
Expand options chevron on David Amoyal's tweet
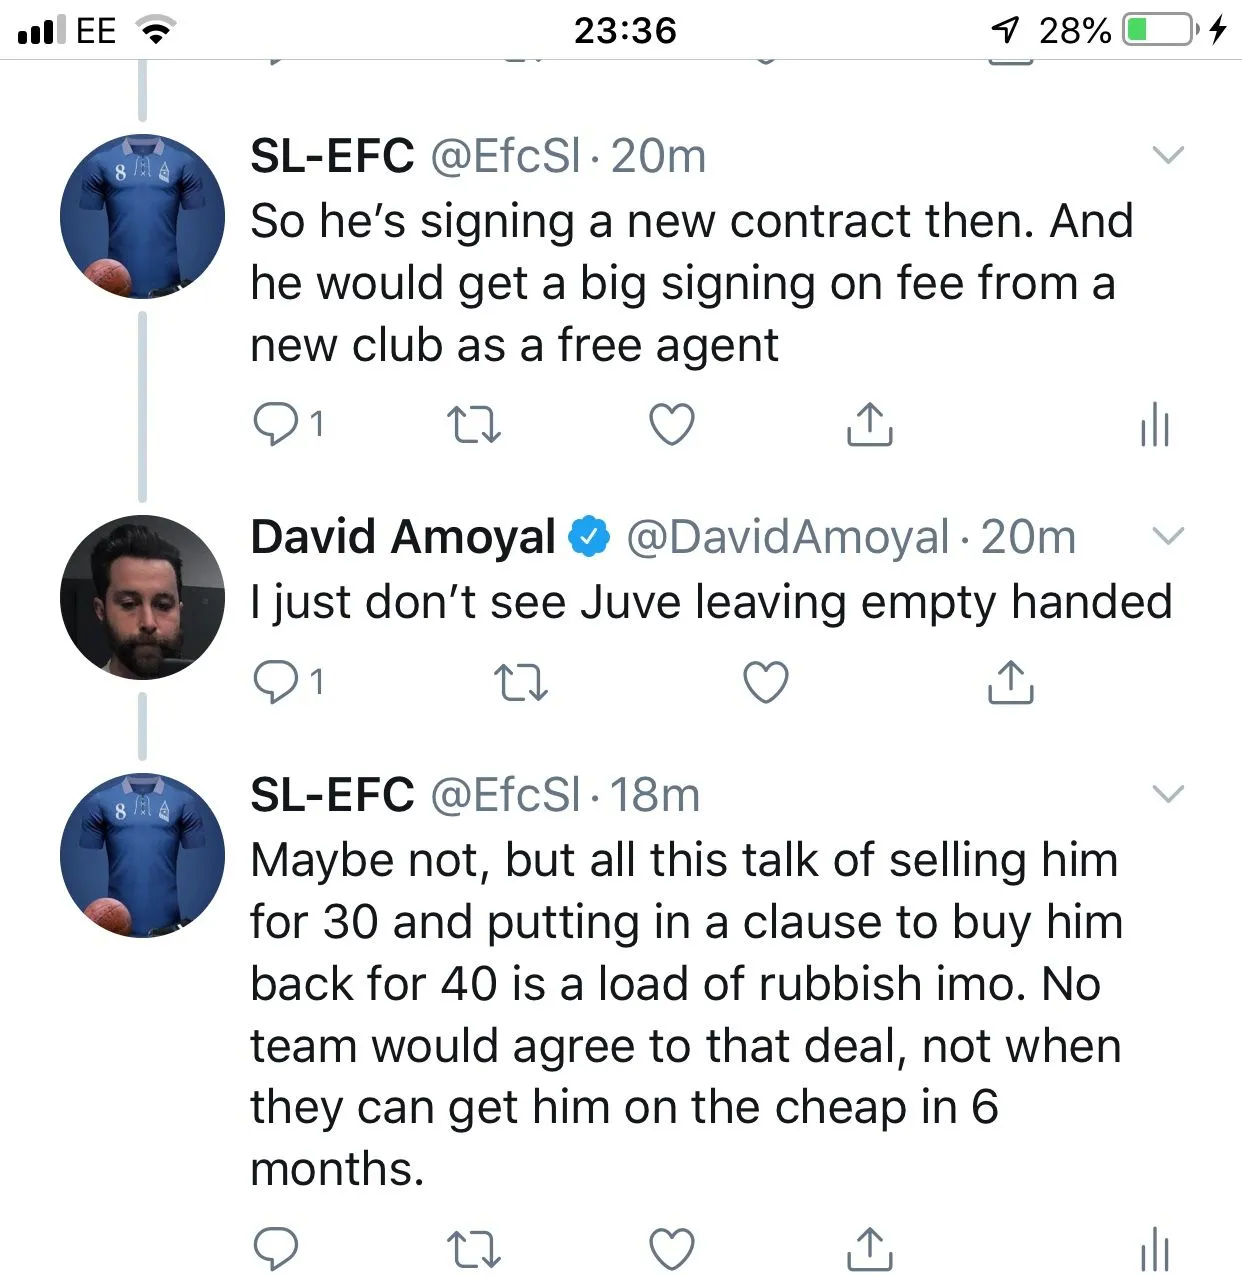tap(1168, 537)
